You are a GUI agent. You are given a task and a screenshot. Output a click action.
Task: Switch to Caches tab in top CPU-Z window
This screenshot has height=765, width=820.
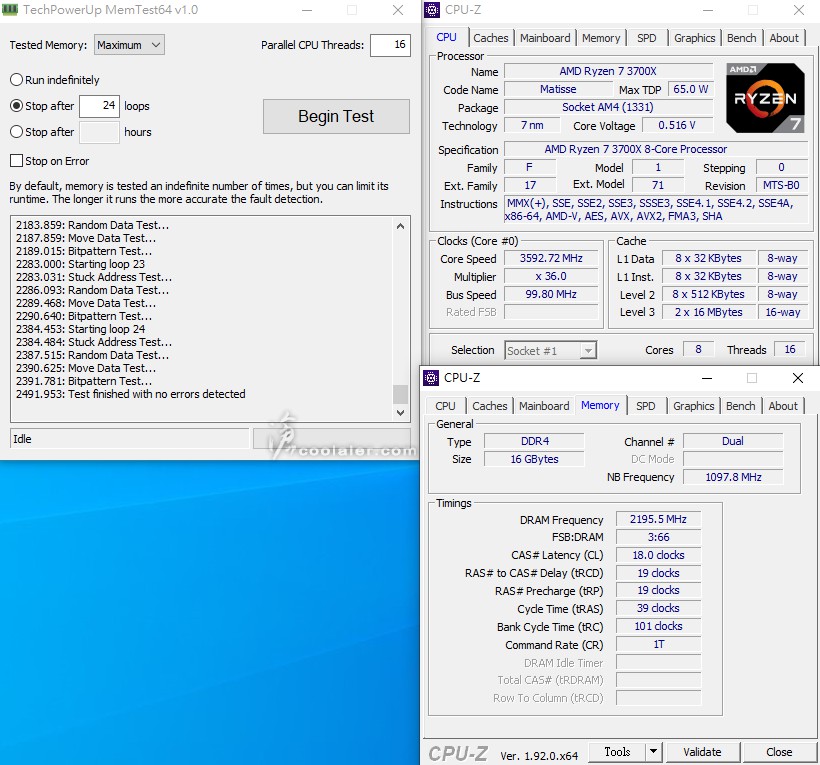coord(491,38)
